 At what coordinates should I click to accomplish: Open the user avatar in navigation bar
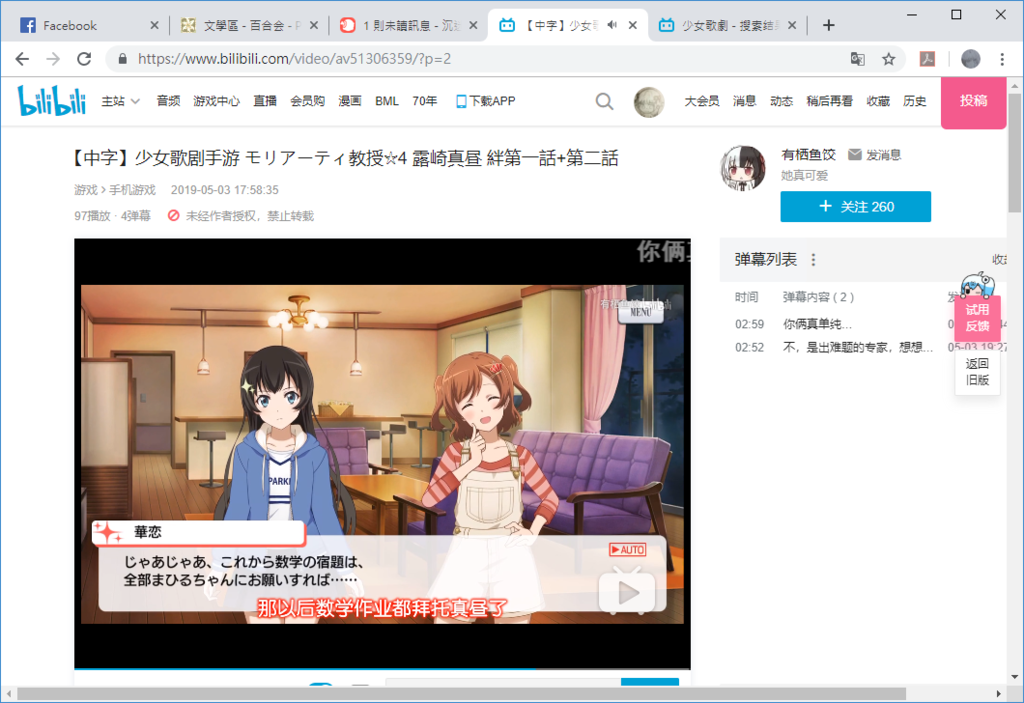(648, 102)
